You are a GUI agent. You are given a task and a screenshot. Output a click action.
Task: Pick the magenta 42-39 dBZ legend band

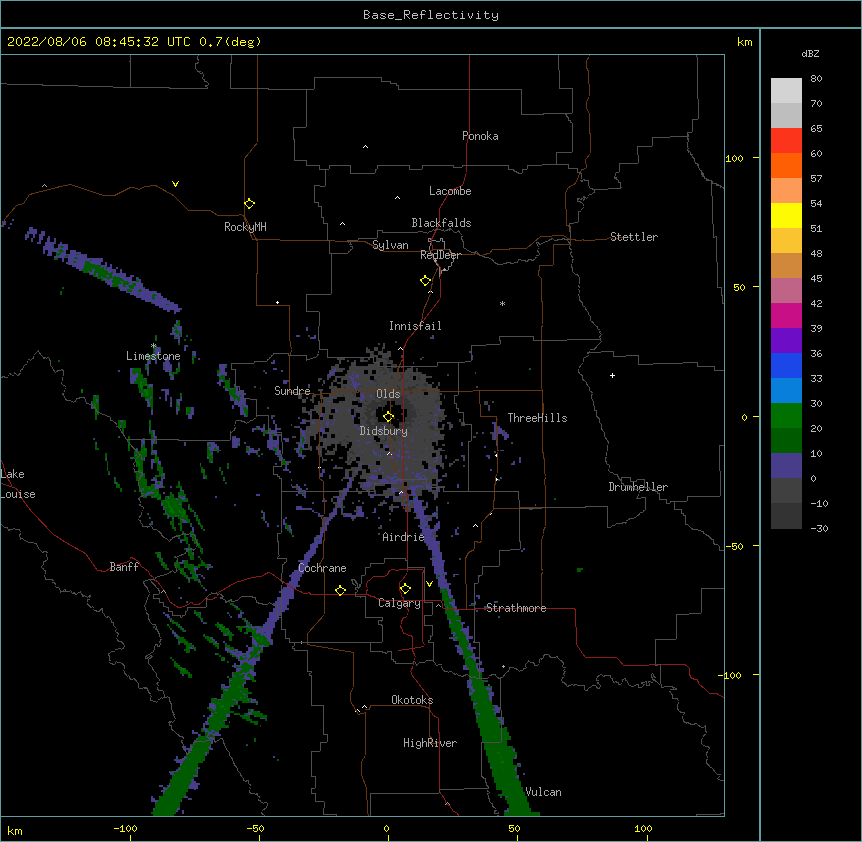786,315
